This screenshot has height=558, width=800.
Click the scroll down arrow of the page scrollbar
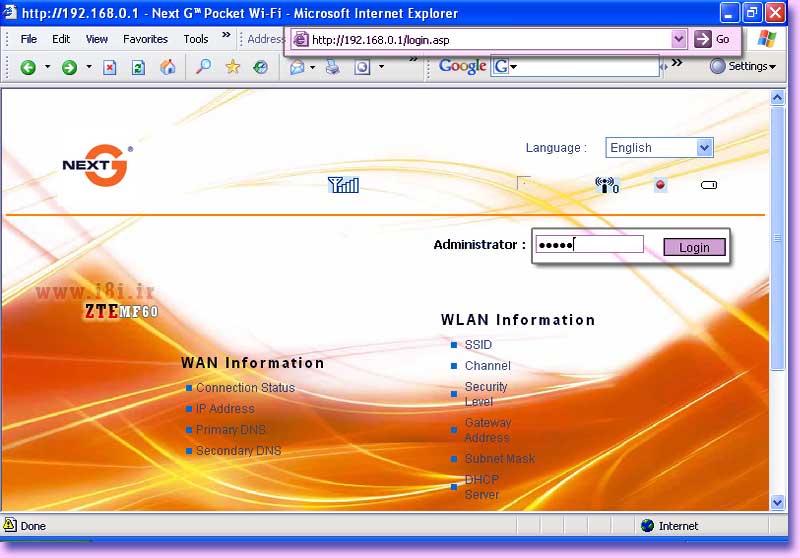pos(777,502)
